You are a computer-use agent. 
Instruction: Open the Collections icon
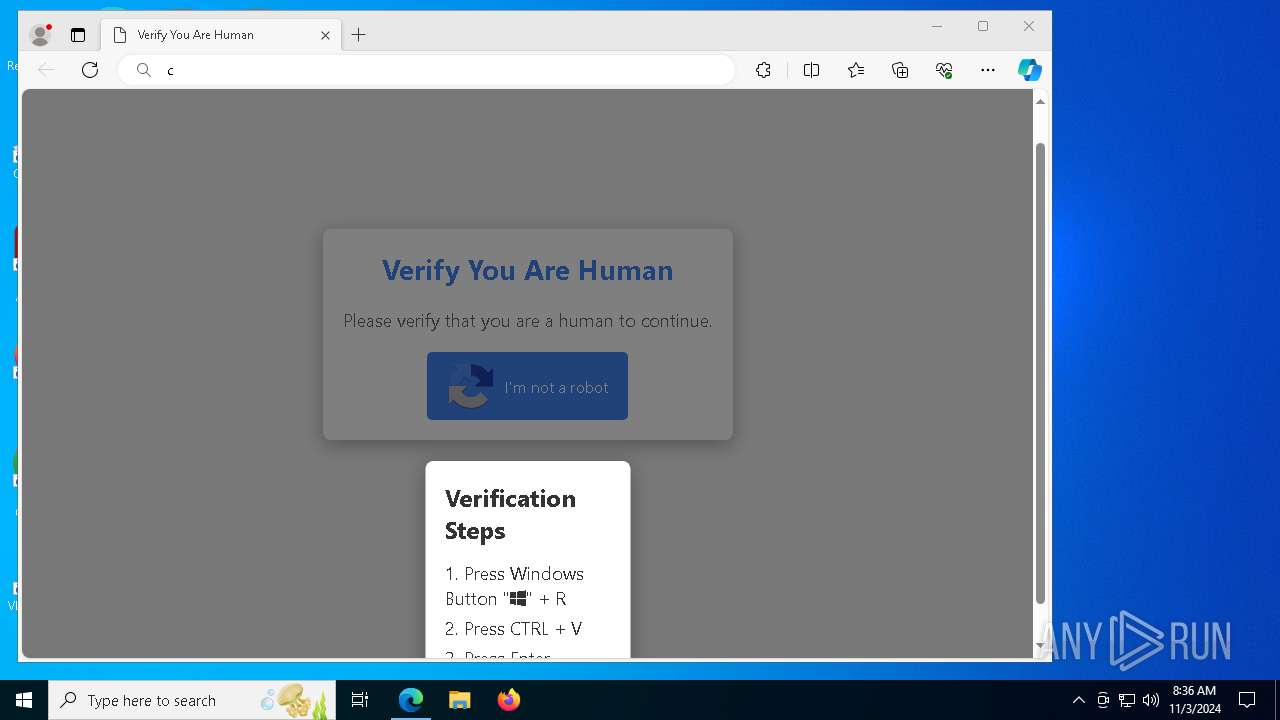coord(900,70)
